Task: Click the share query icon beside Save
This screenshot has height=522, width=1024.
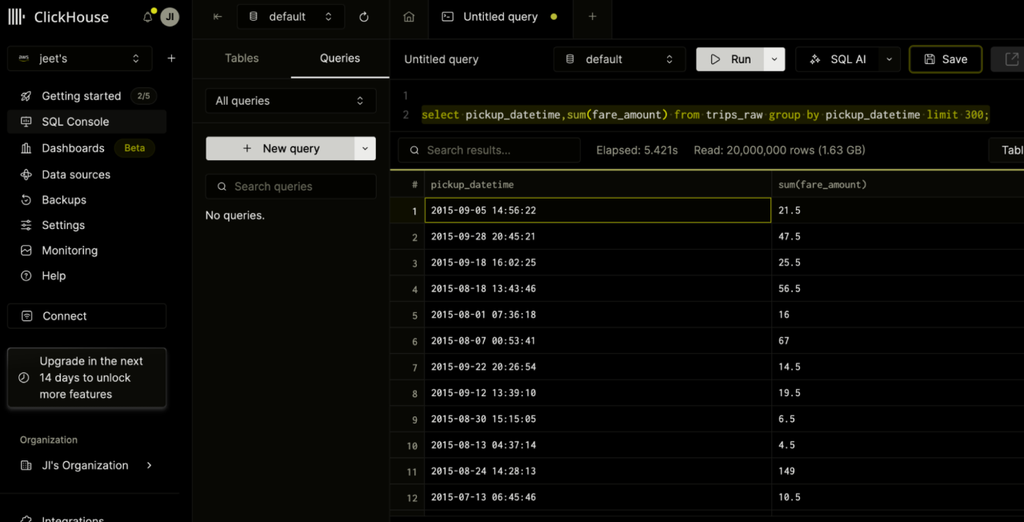Action: click(1011, 59)
